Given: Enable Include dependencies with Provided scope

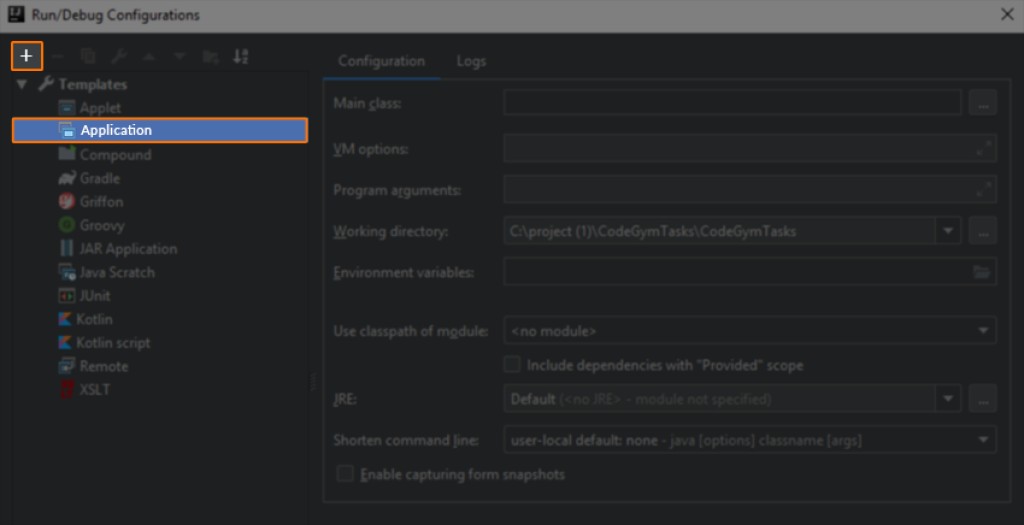Looking at the screenshot, I should point(512,365).
